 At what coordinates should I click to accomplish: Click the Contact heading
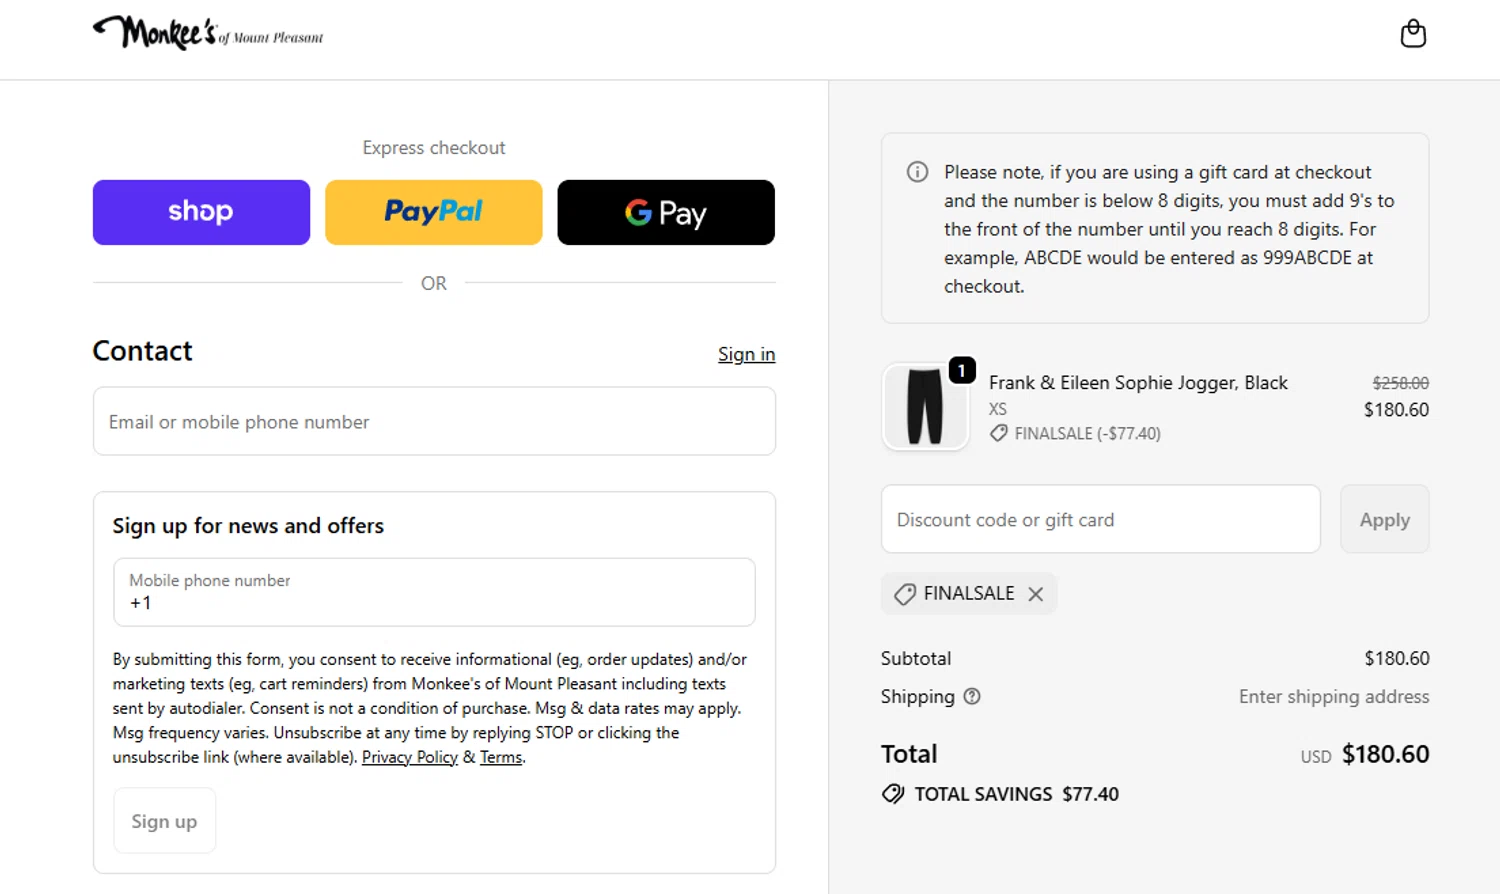[x=142, y=351]
